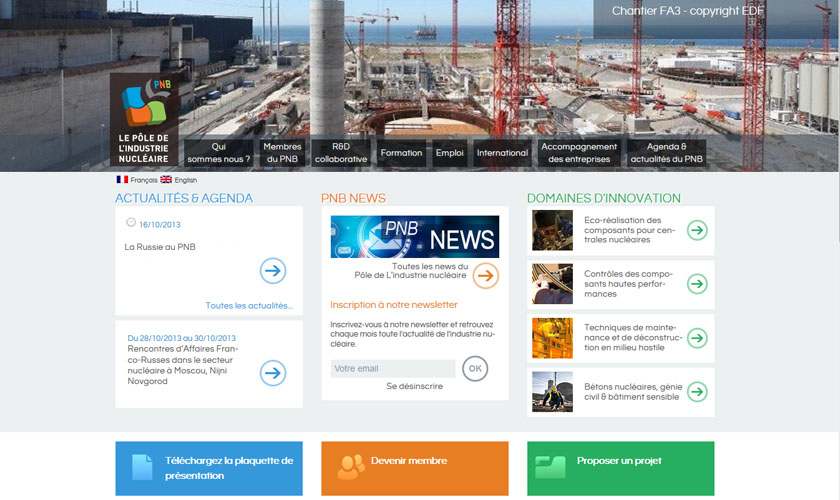Click blue arrow beside Rencontres d'Affaires Franco-Russes
840x500 pixels.
click(272, 373)
